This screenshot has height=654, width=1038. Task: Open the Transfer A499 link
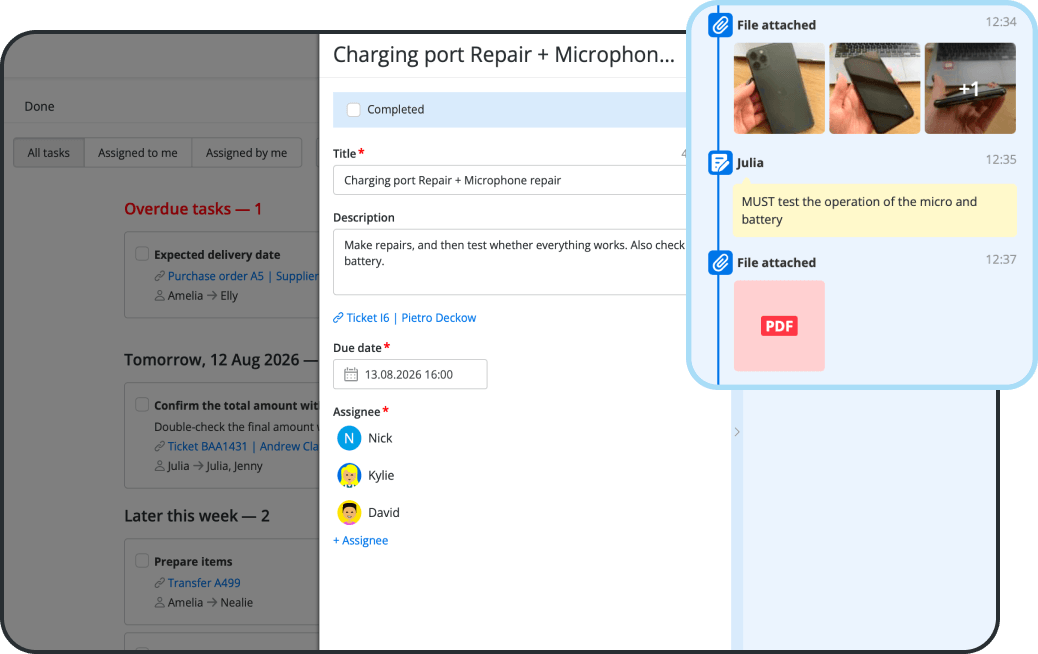coord(204,583)
